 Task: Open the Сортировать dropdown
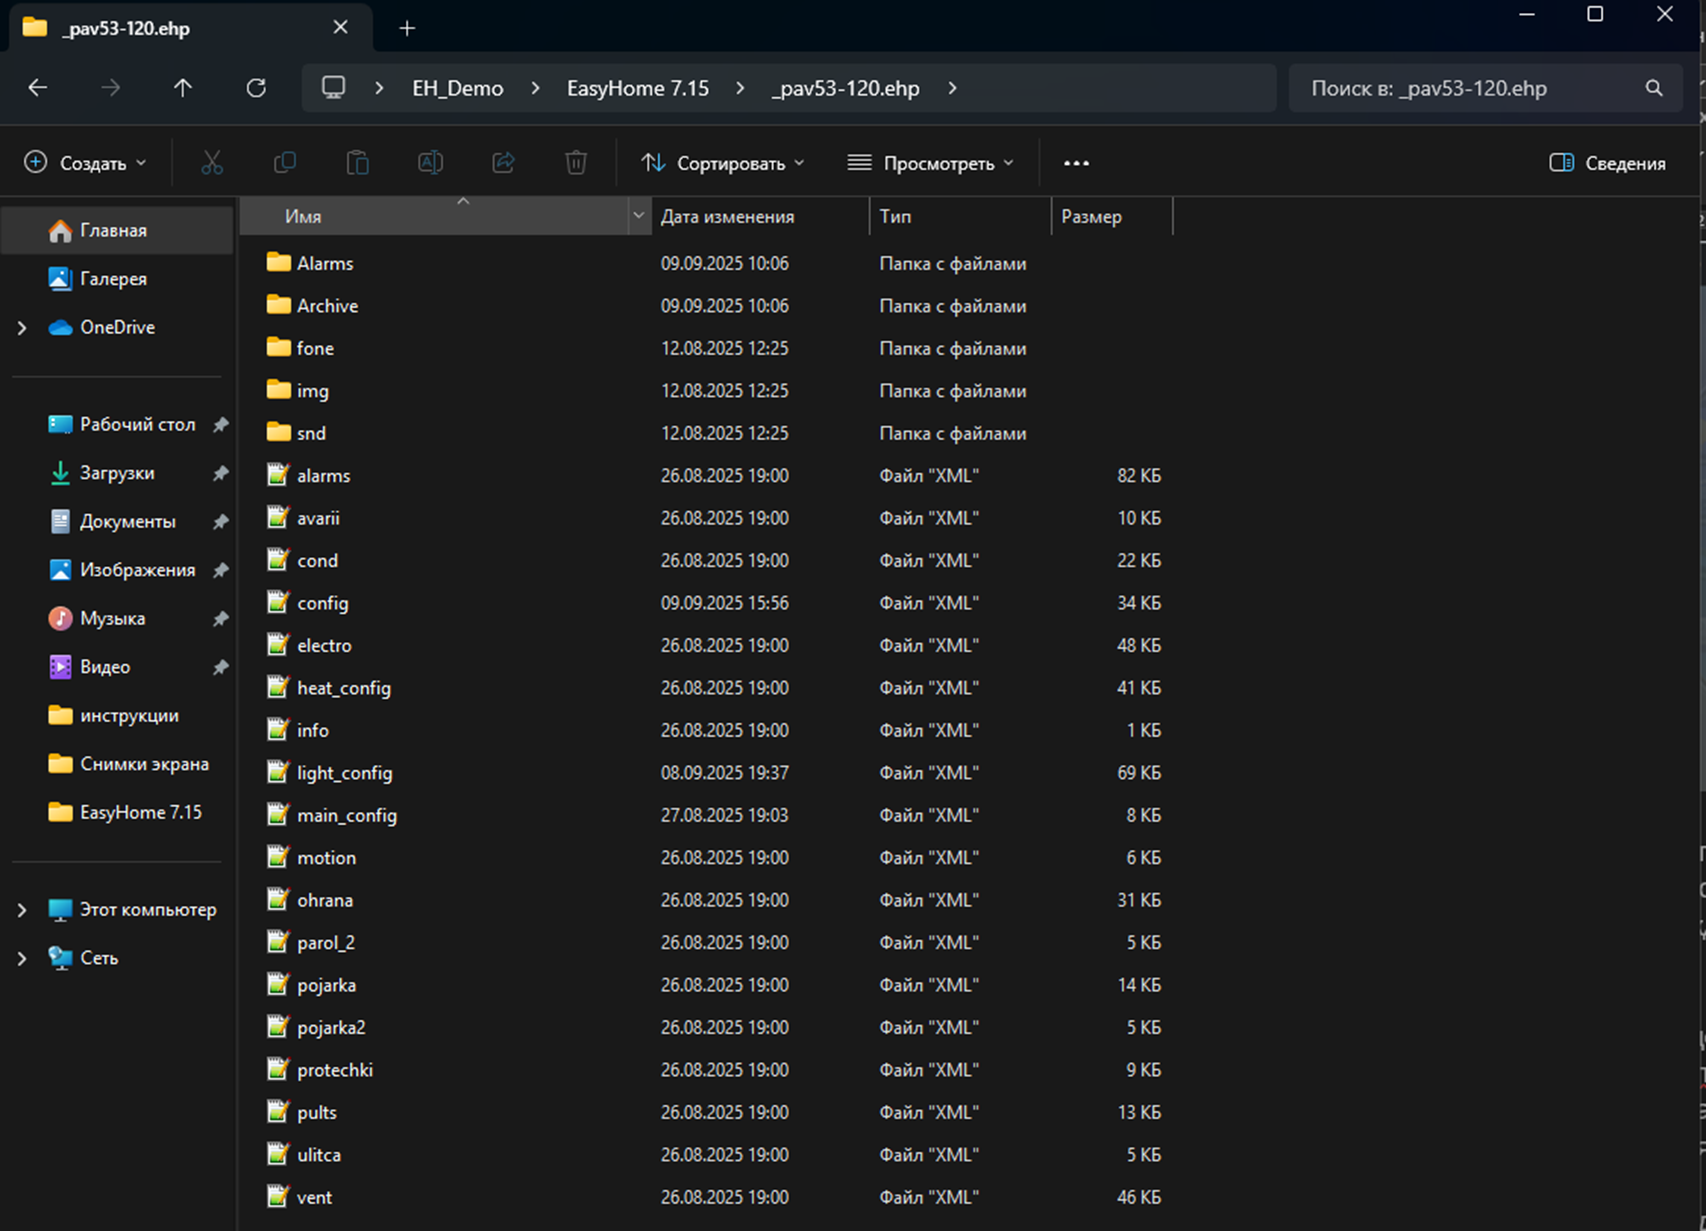pyautogui.click(x=722, y=163)
